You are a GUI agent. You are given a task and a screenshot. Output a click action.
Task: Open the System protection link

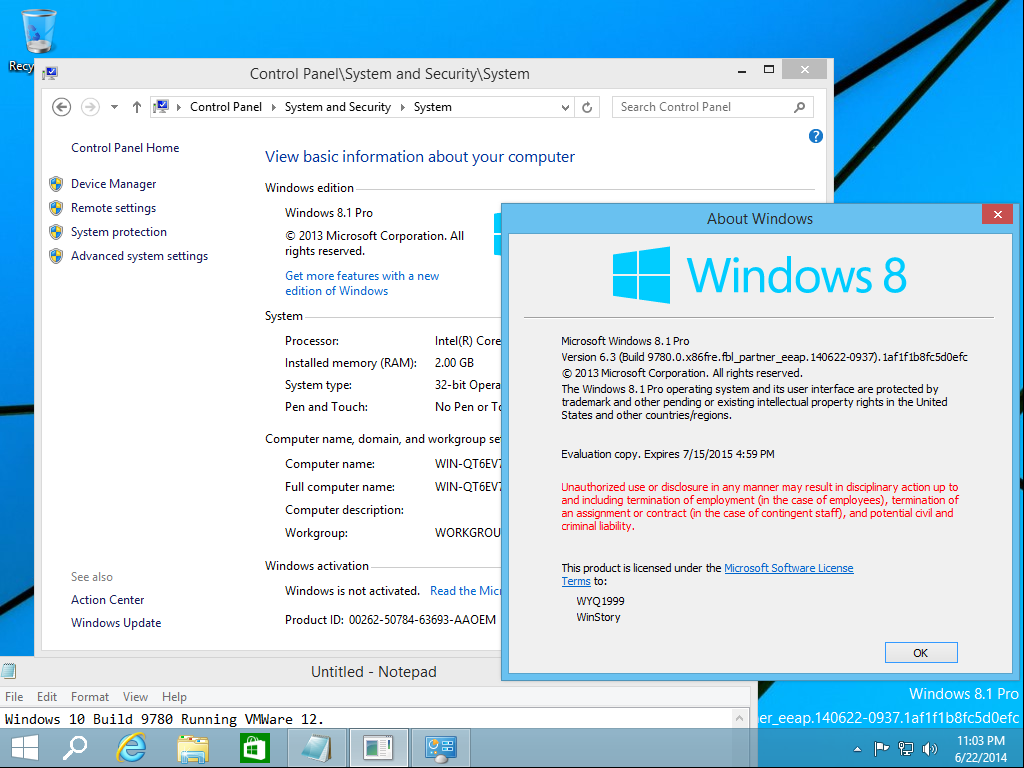click(x=119, y=232)
